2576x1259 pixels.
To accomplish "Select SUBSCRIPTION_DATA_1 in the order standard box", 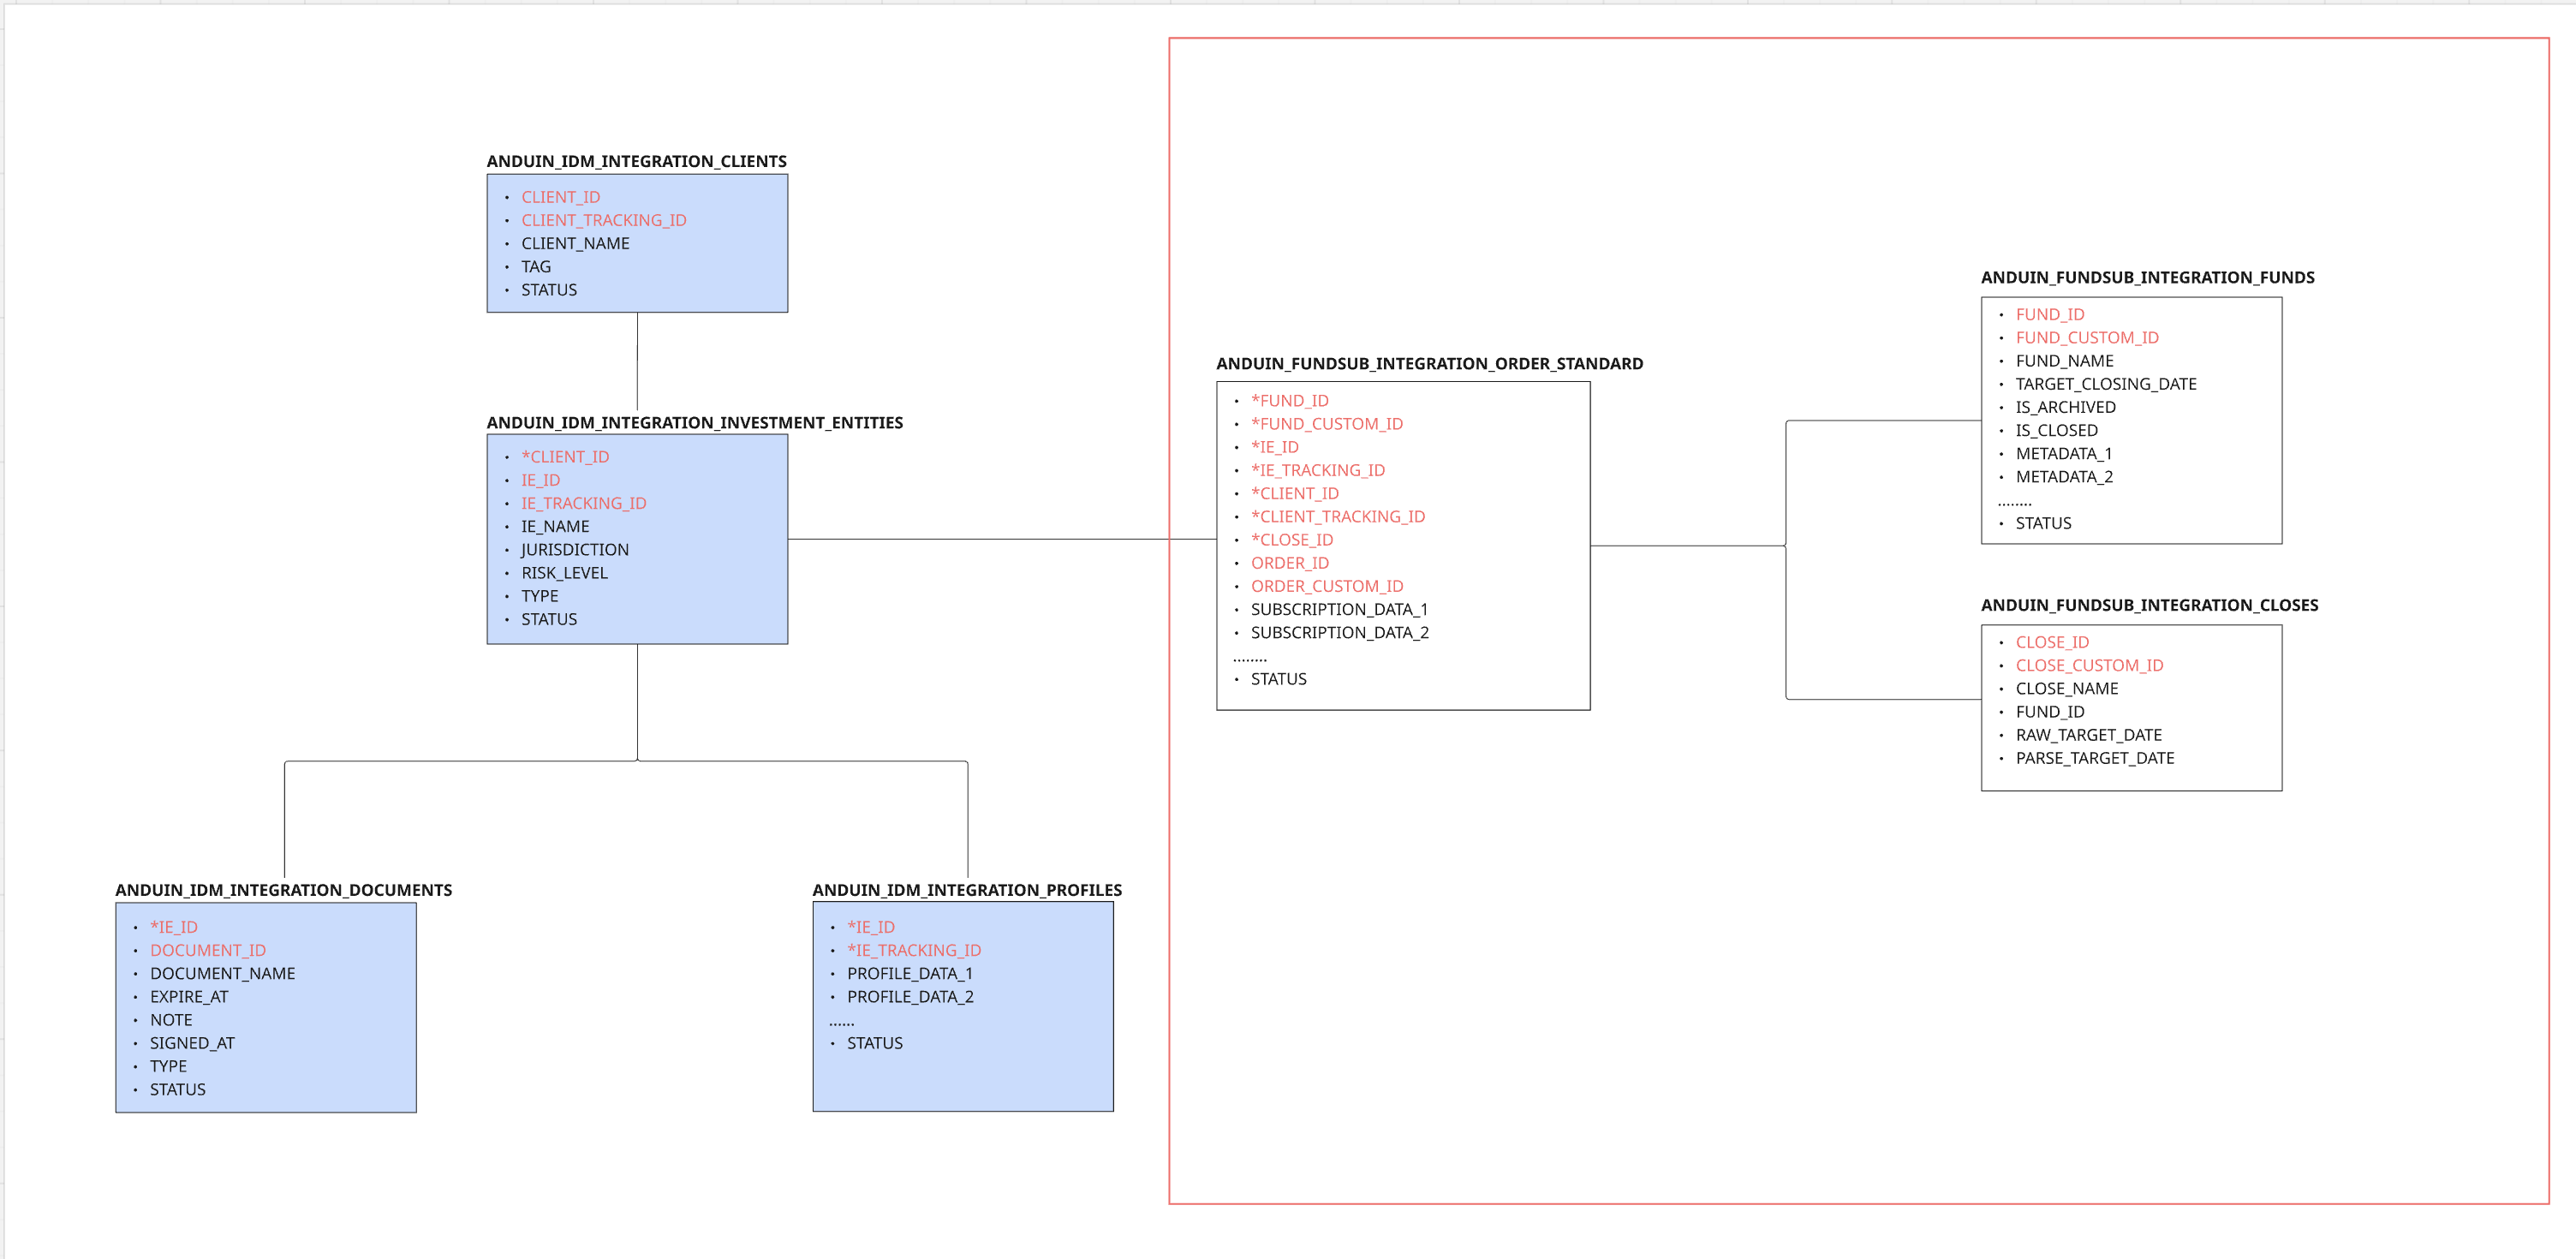I will point(1338,609).
